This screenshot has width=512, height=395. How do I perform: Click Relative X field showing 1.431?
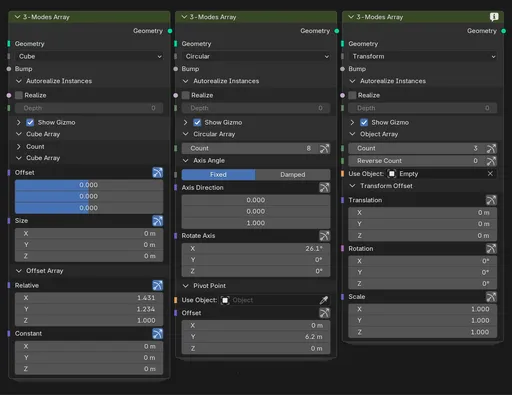point(89,298)
